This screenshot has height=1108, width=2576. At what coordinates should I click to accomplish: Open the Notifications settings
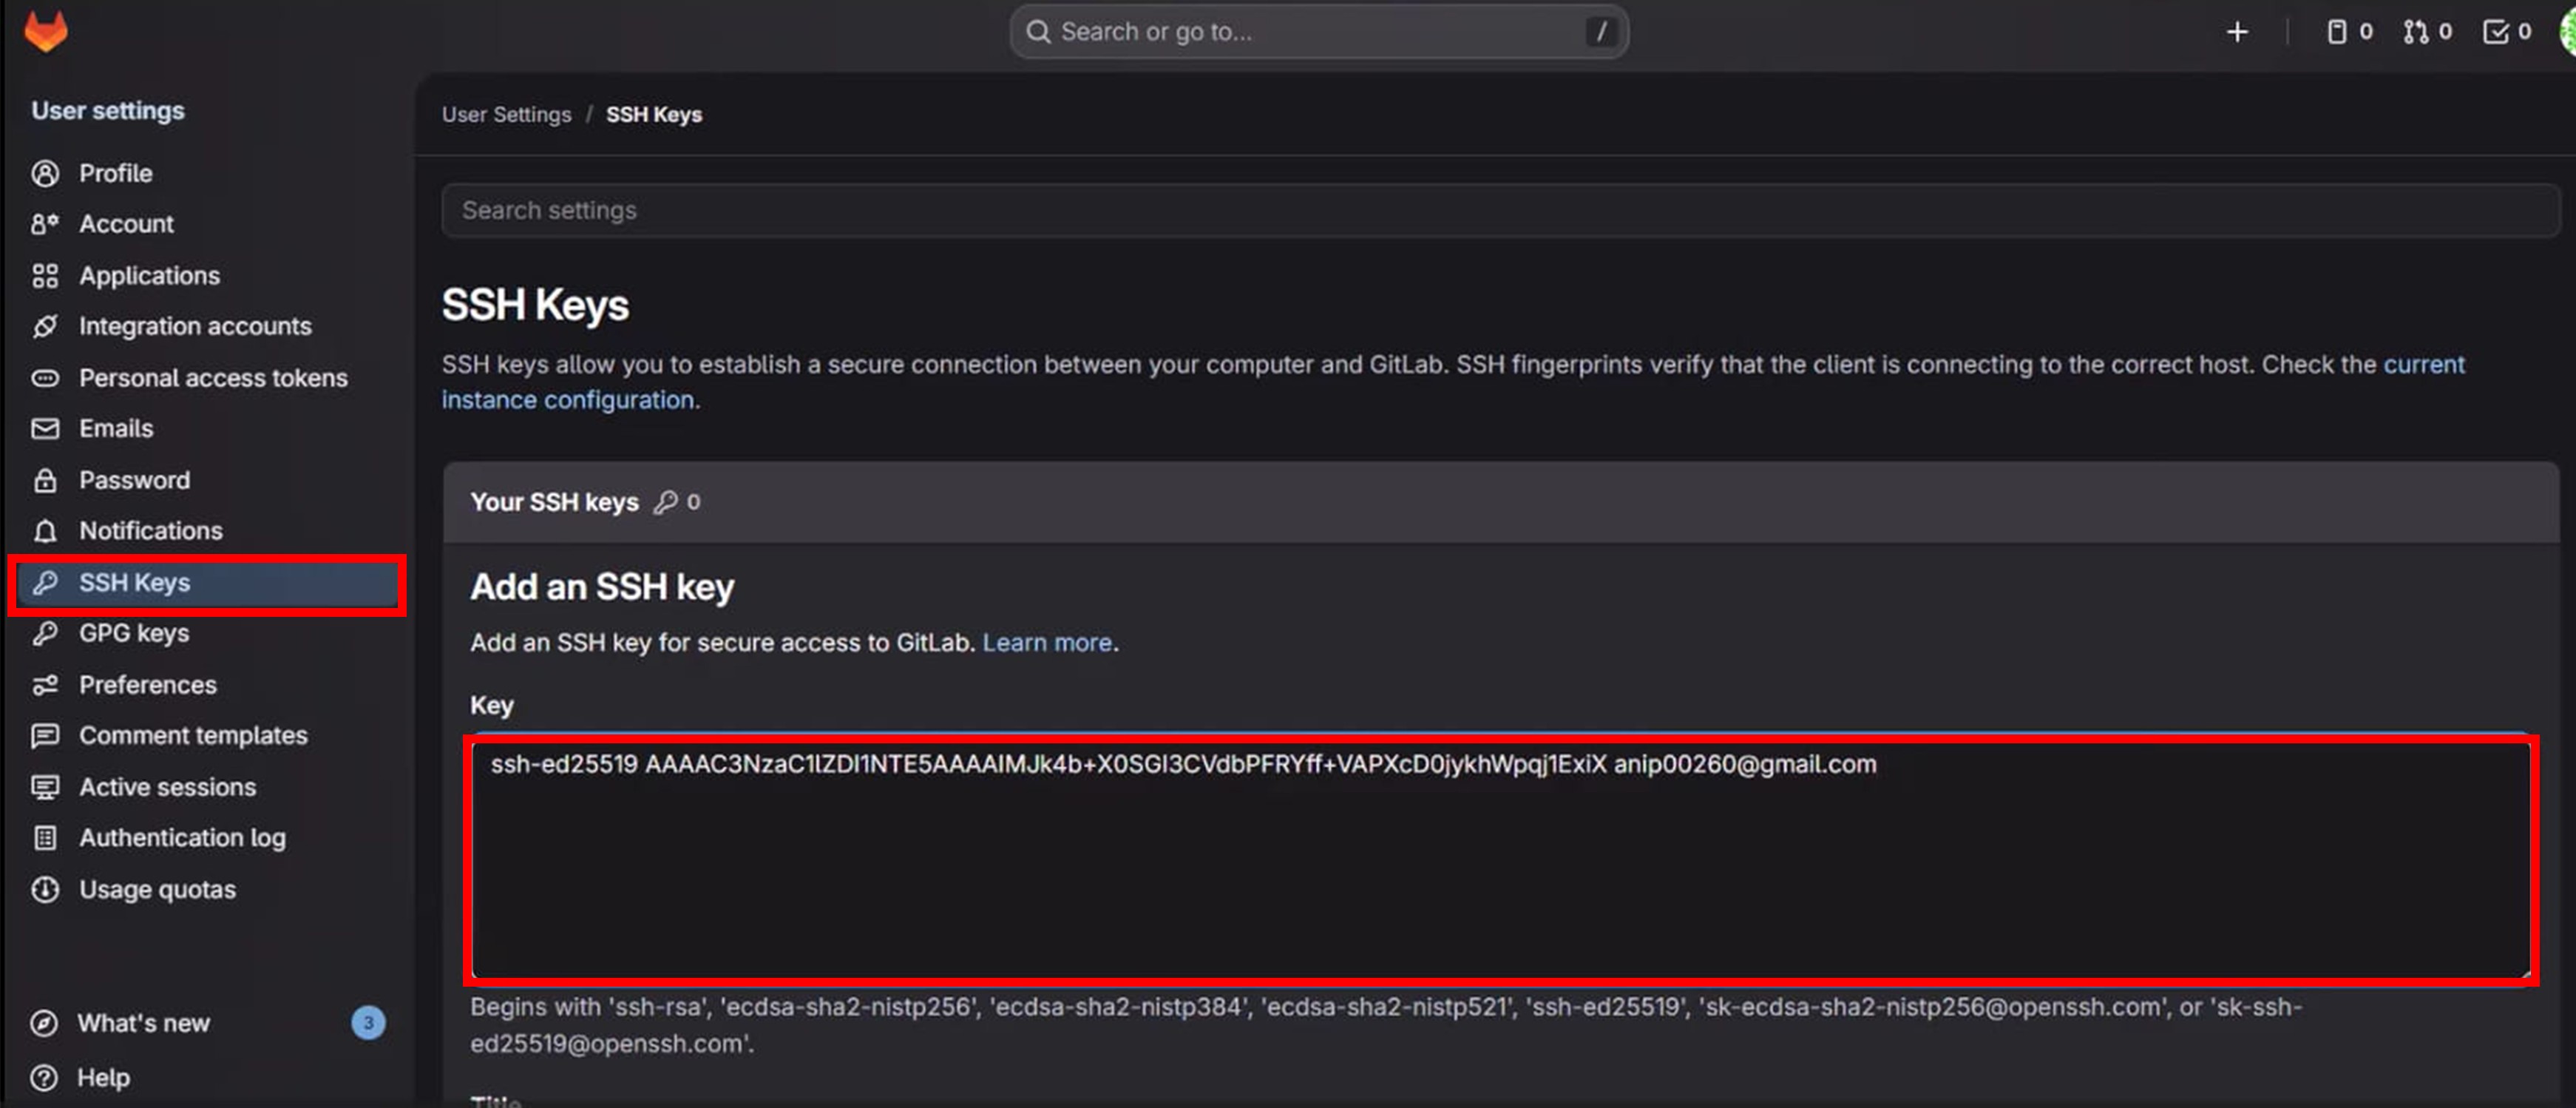(x=151, y=530)
